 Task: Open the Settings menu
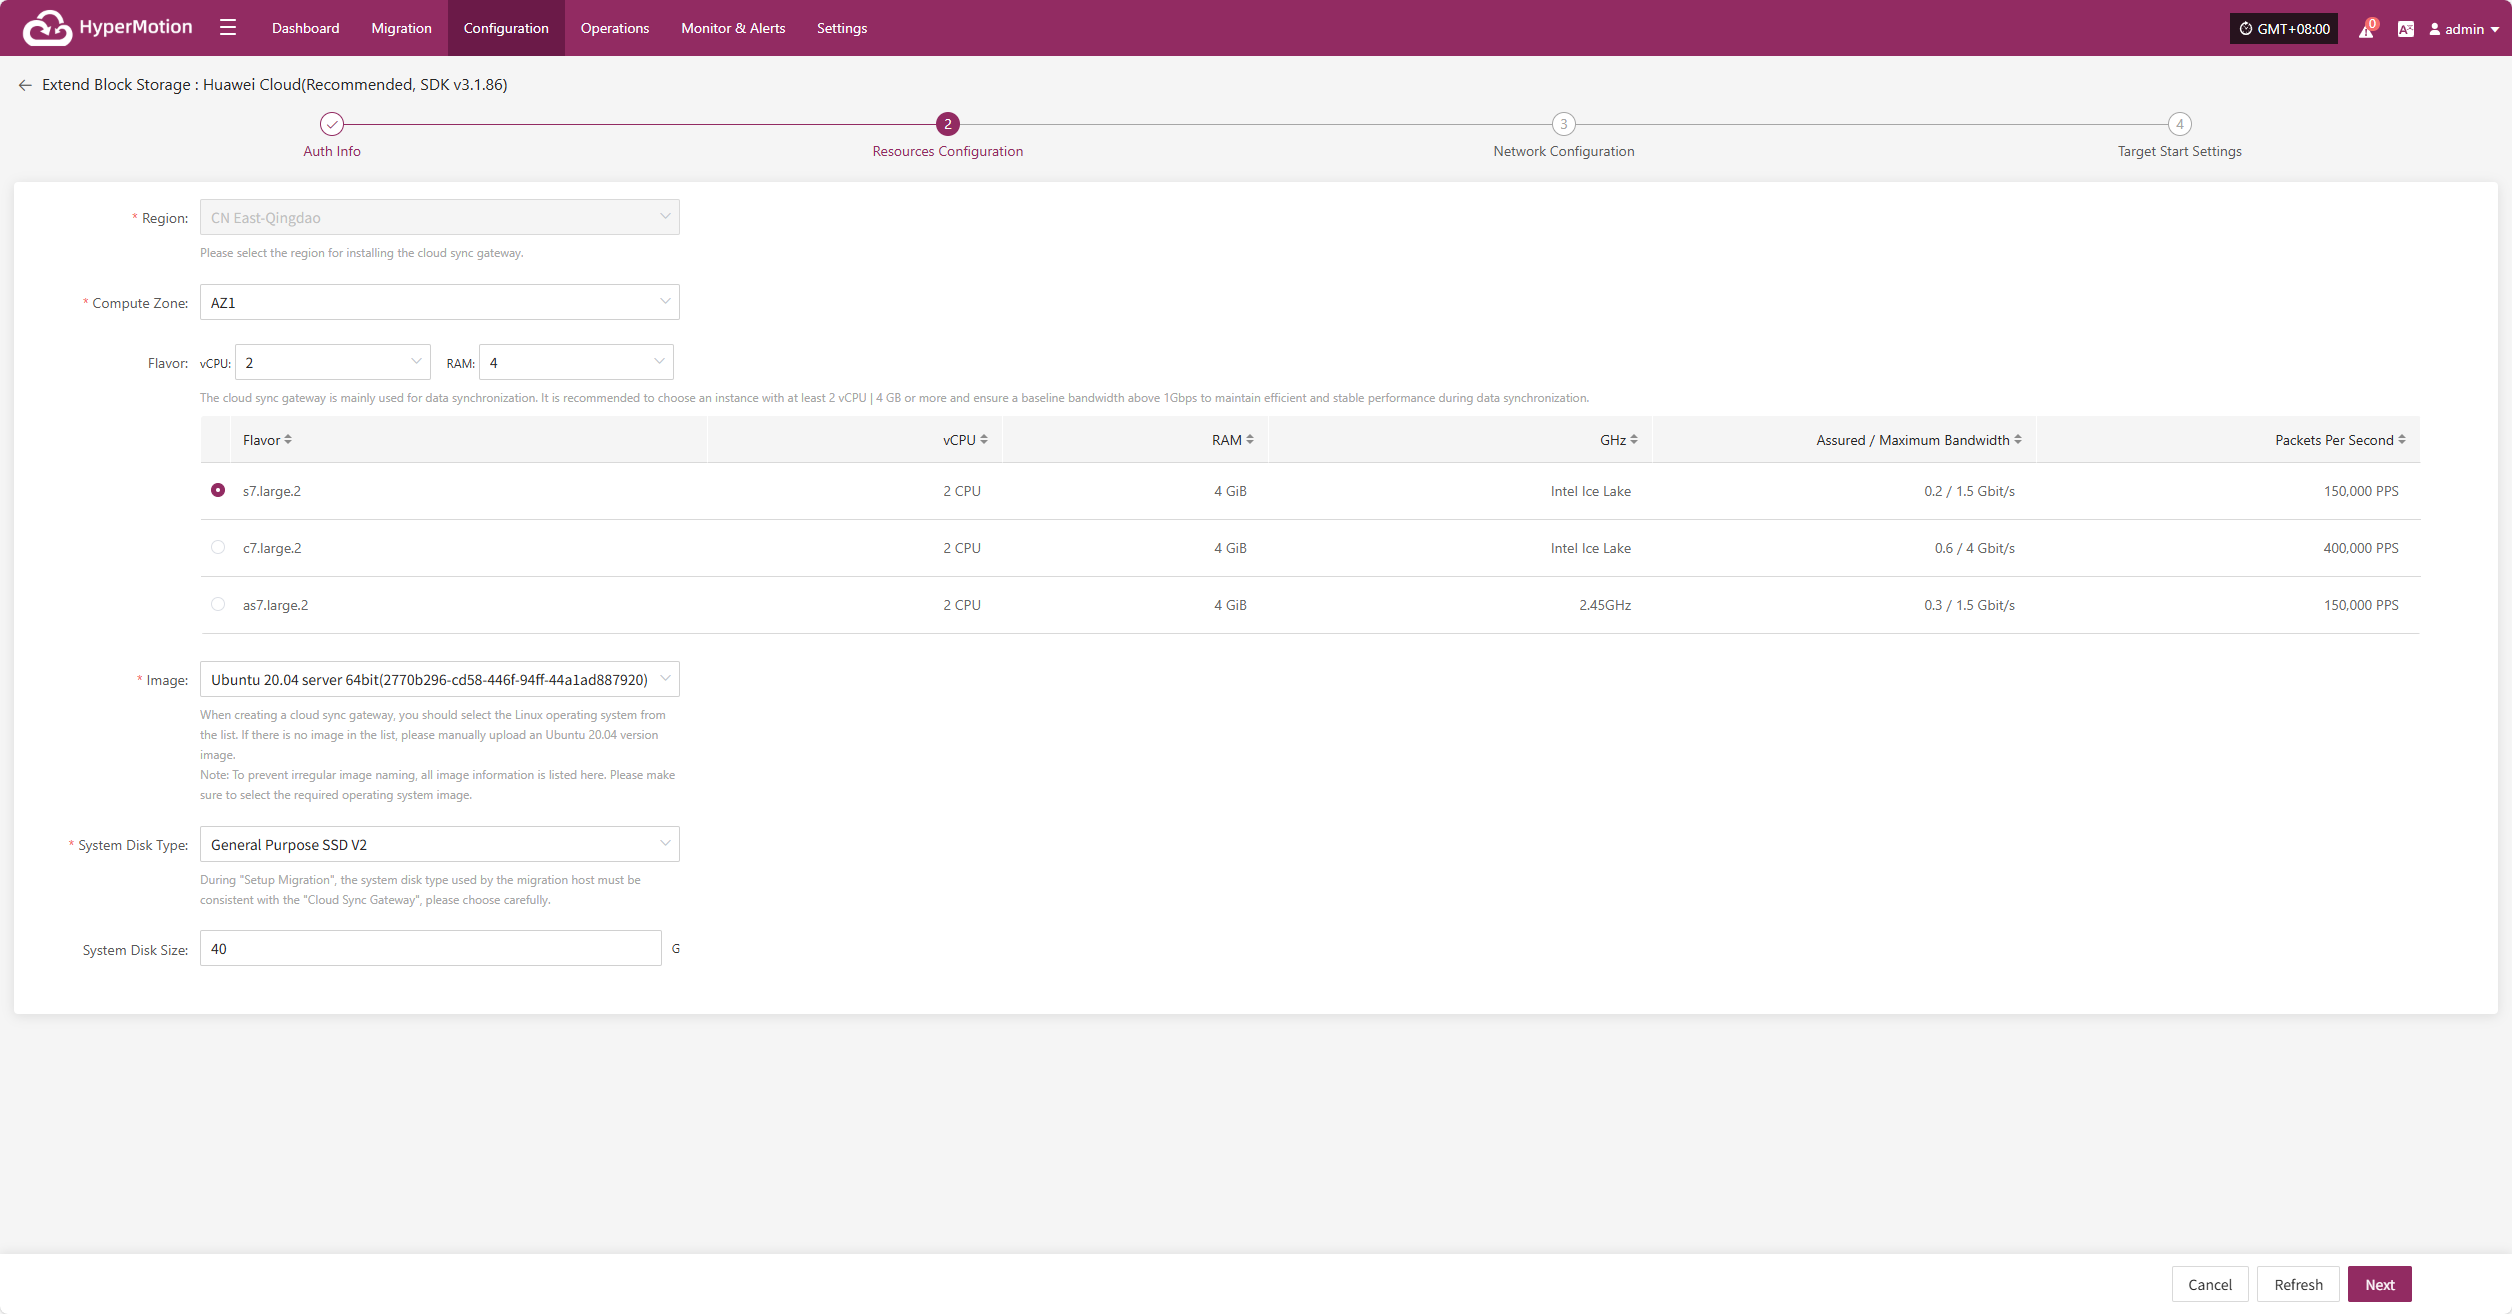coord(842,28)
